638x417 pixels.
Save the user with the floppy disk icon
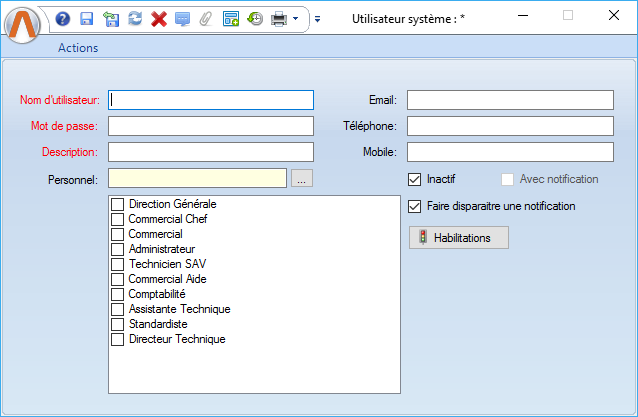(x=86, y=18)
